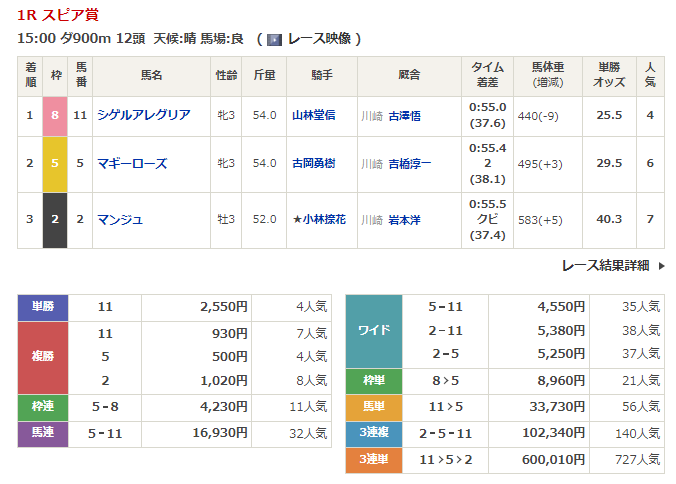Open horse マンジュ profile

coord(118,219)
